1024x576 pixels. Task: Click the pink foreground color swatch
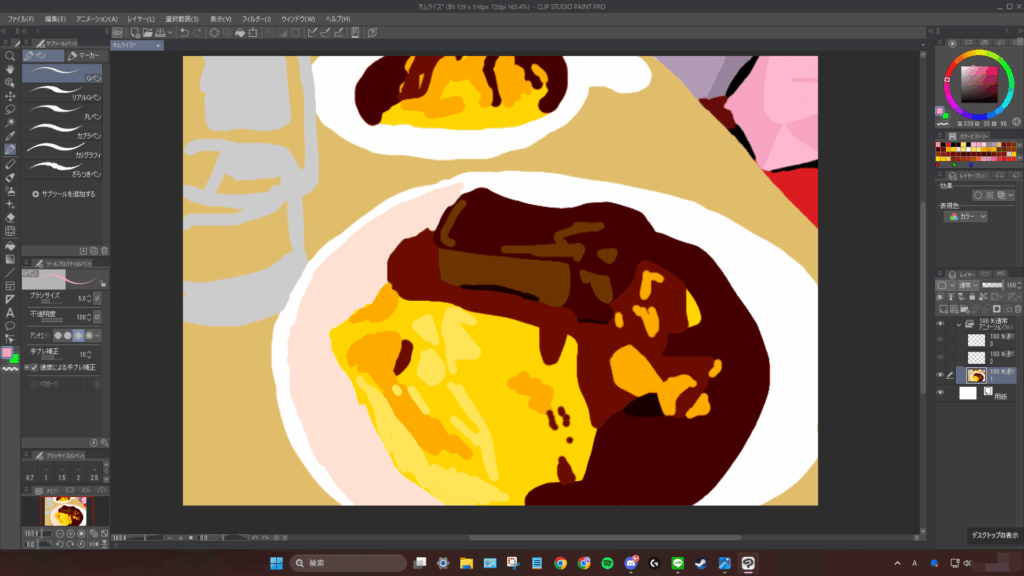[8, 352]
